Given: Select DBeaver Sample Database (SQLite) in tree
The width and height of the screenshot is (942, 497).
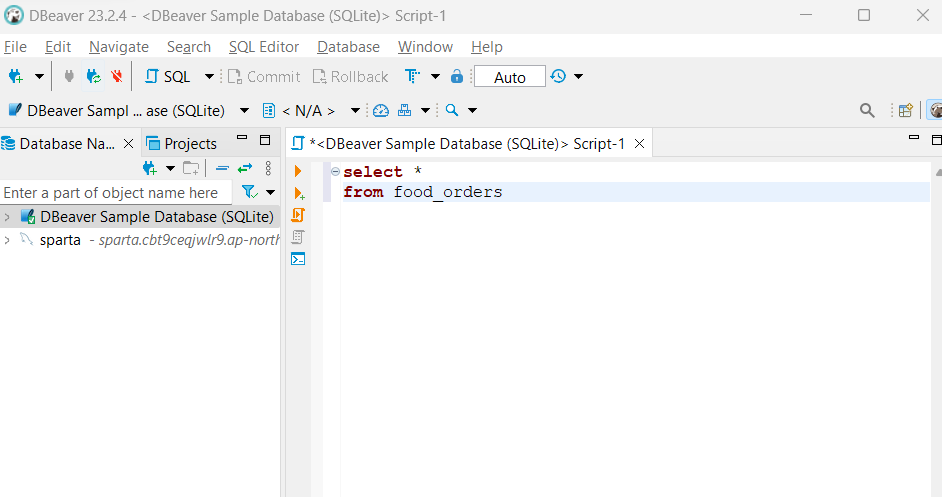Looking at the screenshot, I should tap(157, 216).
